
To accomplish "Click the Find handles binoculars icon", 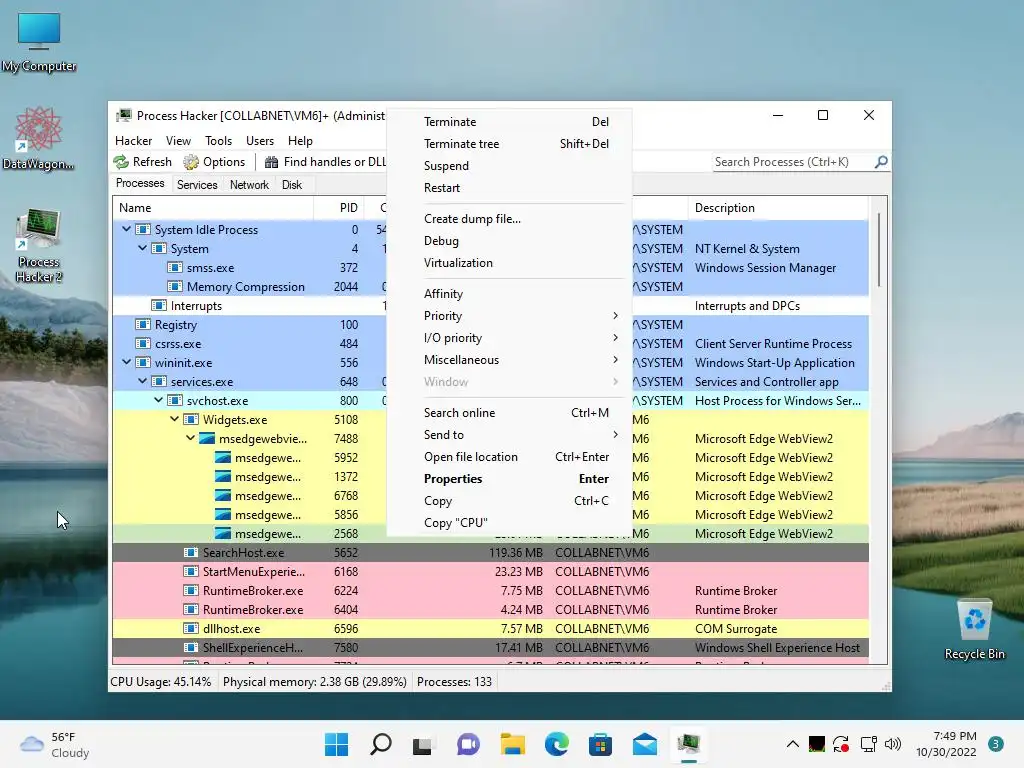I will tap(271, 162).
